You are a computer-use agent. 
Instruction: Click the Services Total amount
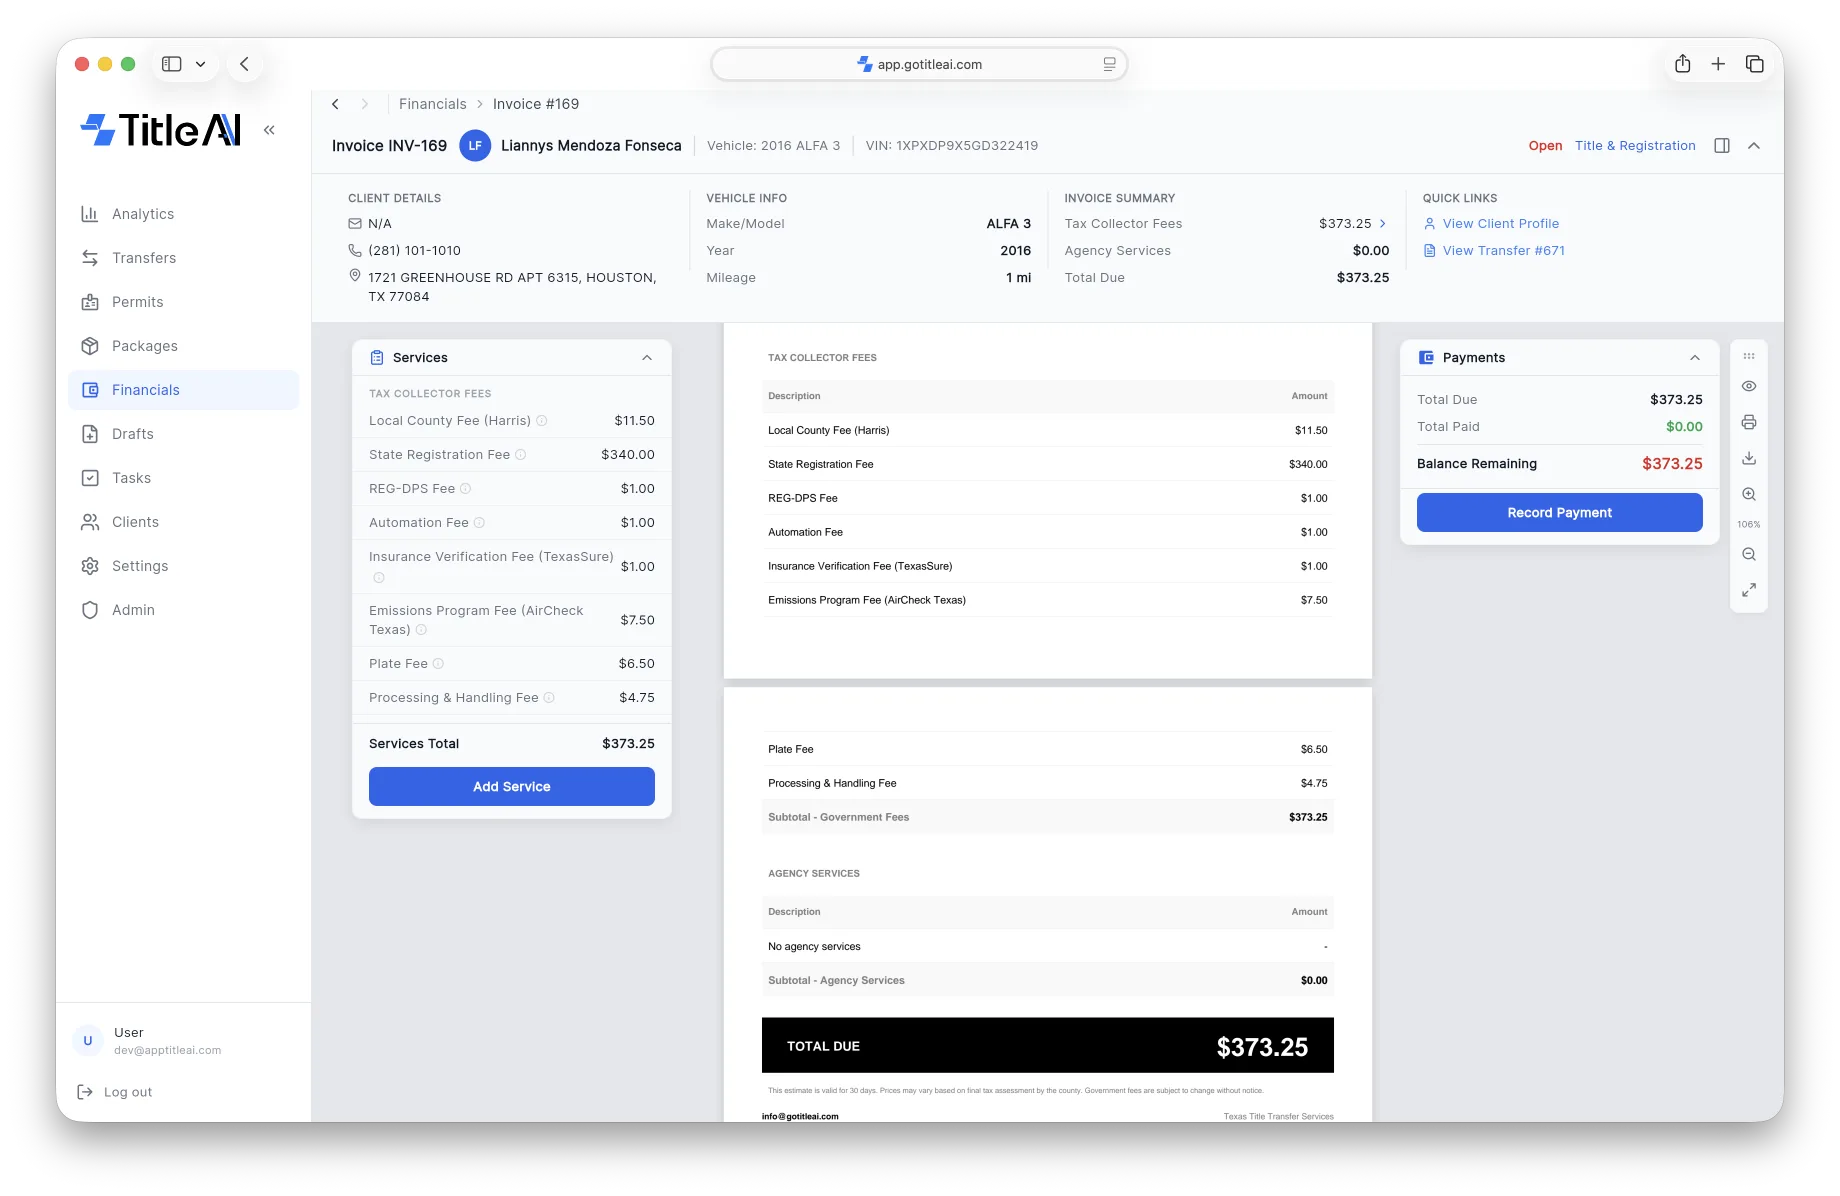pos(628,744)
